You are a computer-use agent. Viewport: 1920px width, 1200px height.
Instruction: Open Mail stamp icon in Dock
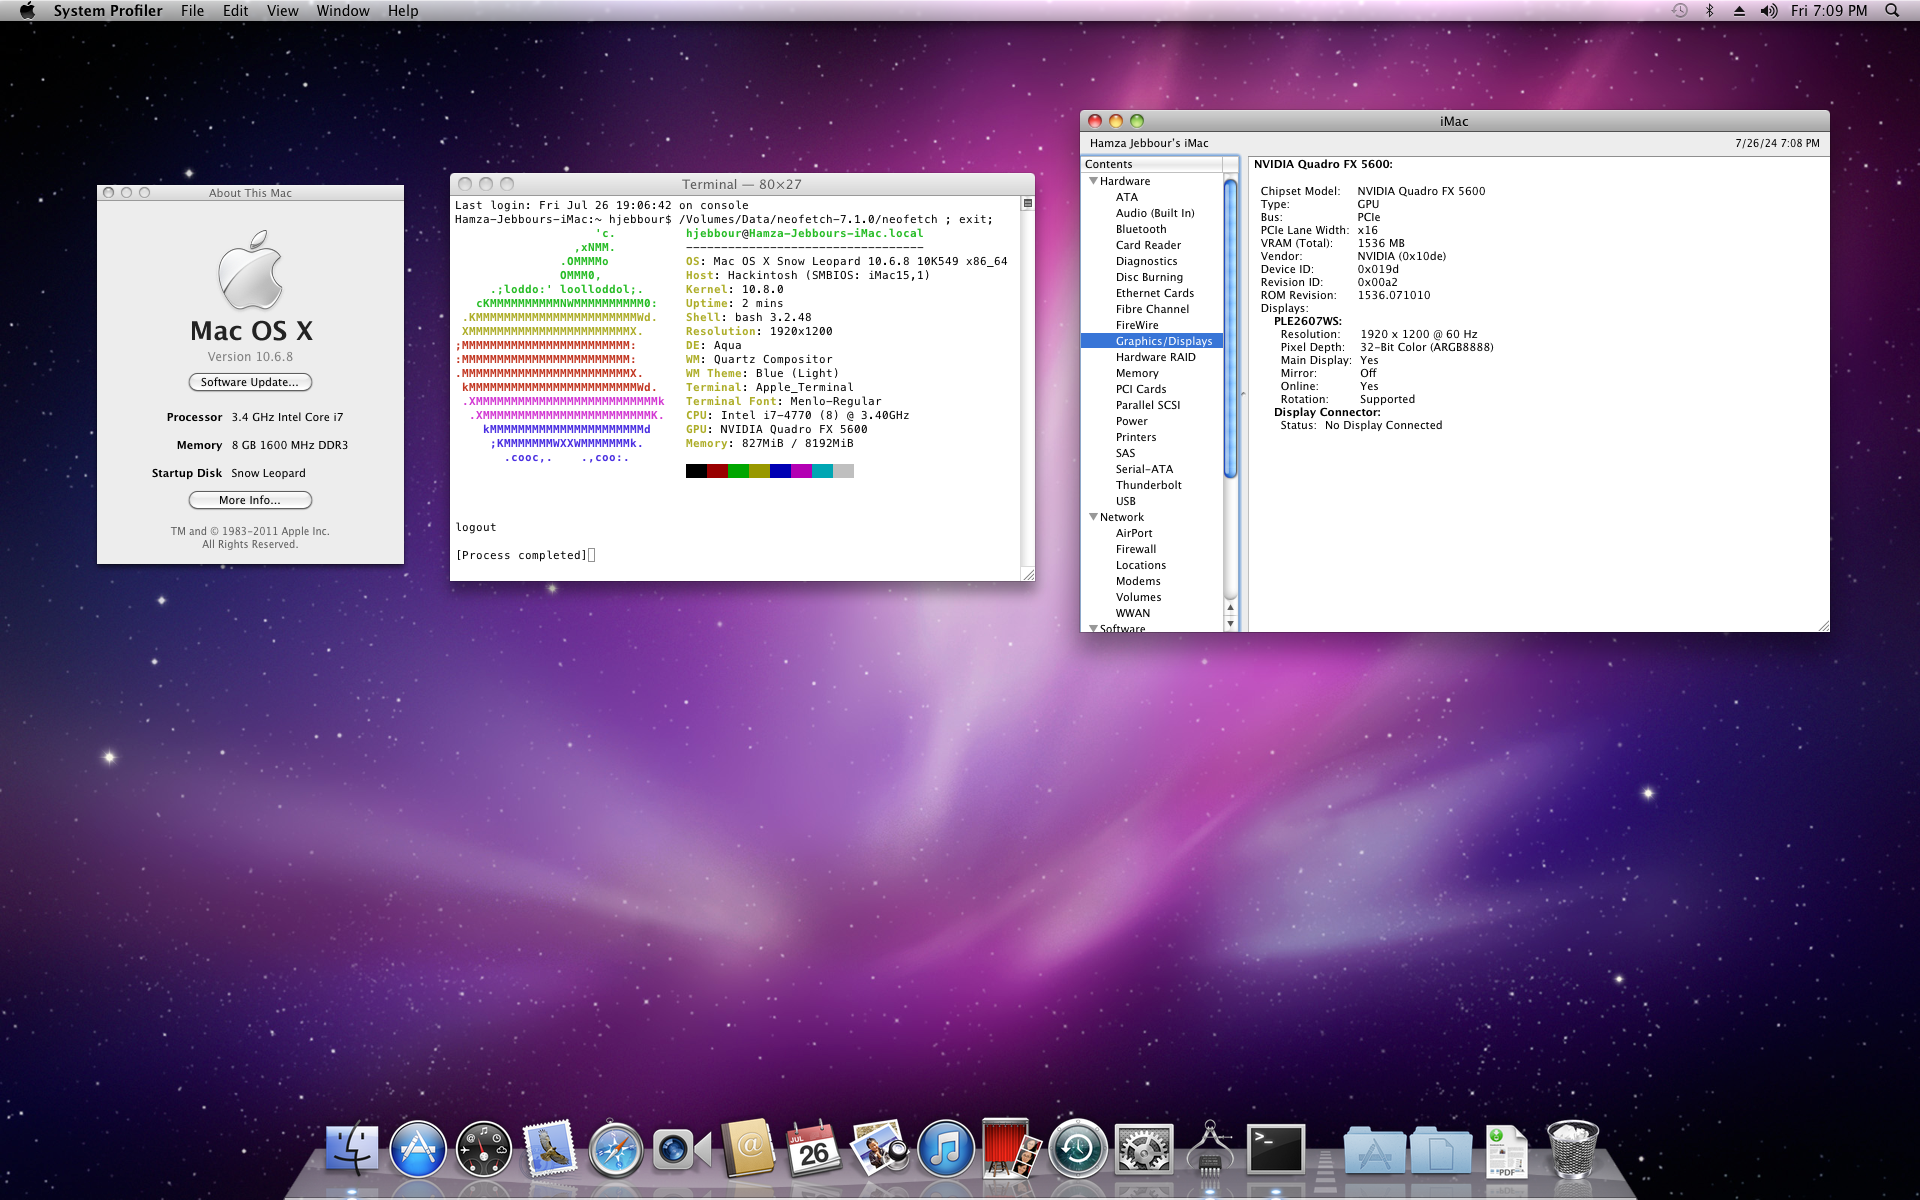(549, 1149)
